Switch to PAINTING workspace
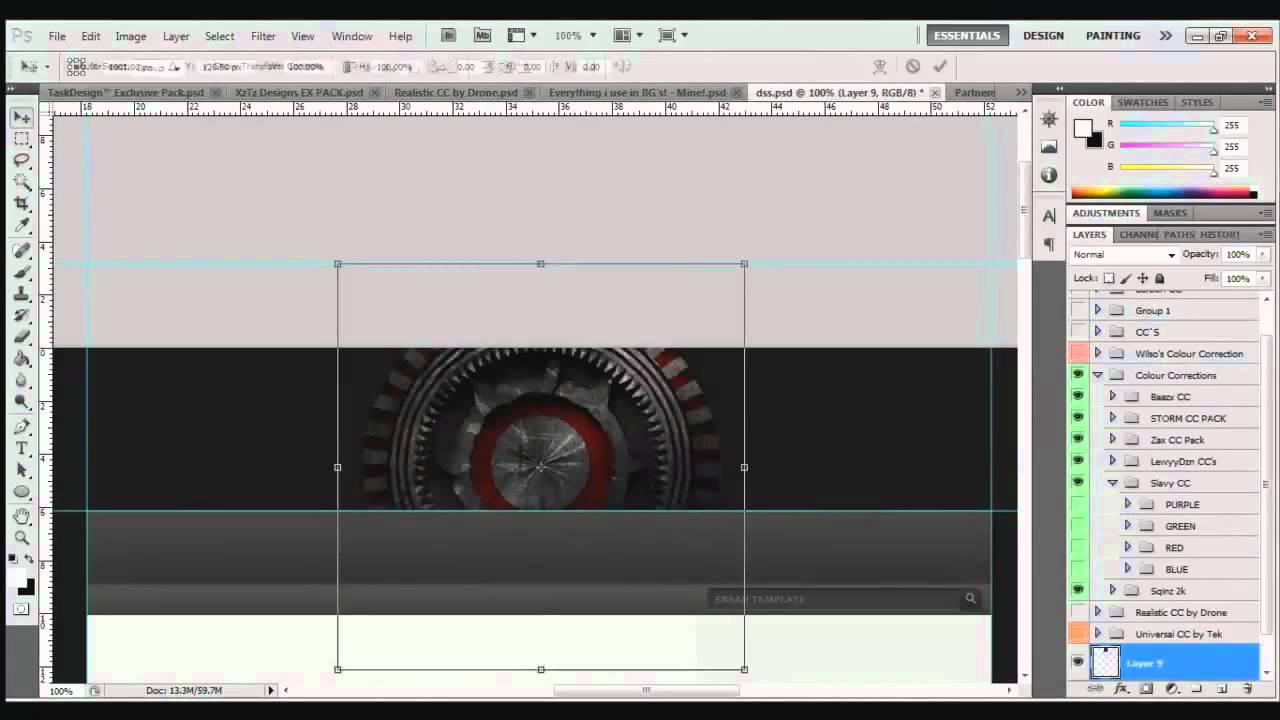This screenshot has width=1280, height=720. click(1113, 35)
